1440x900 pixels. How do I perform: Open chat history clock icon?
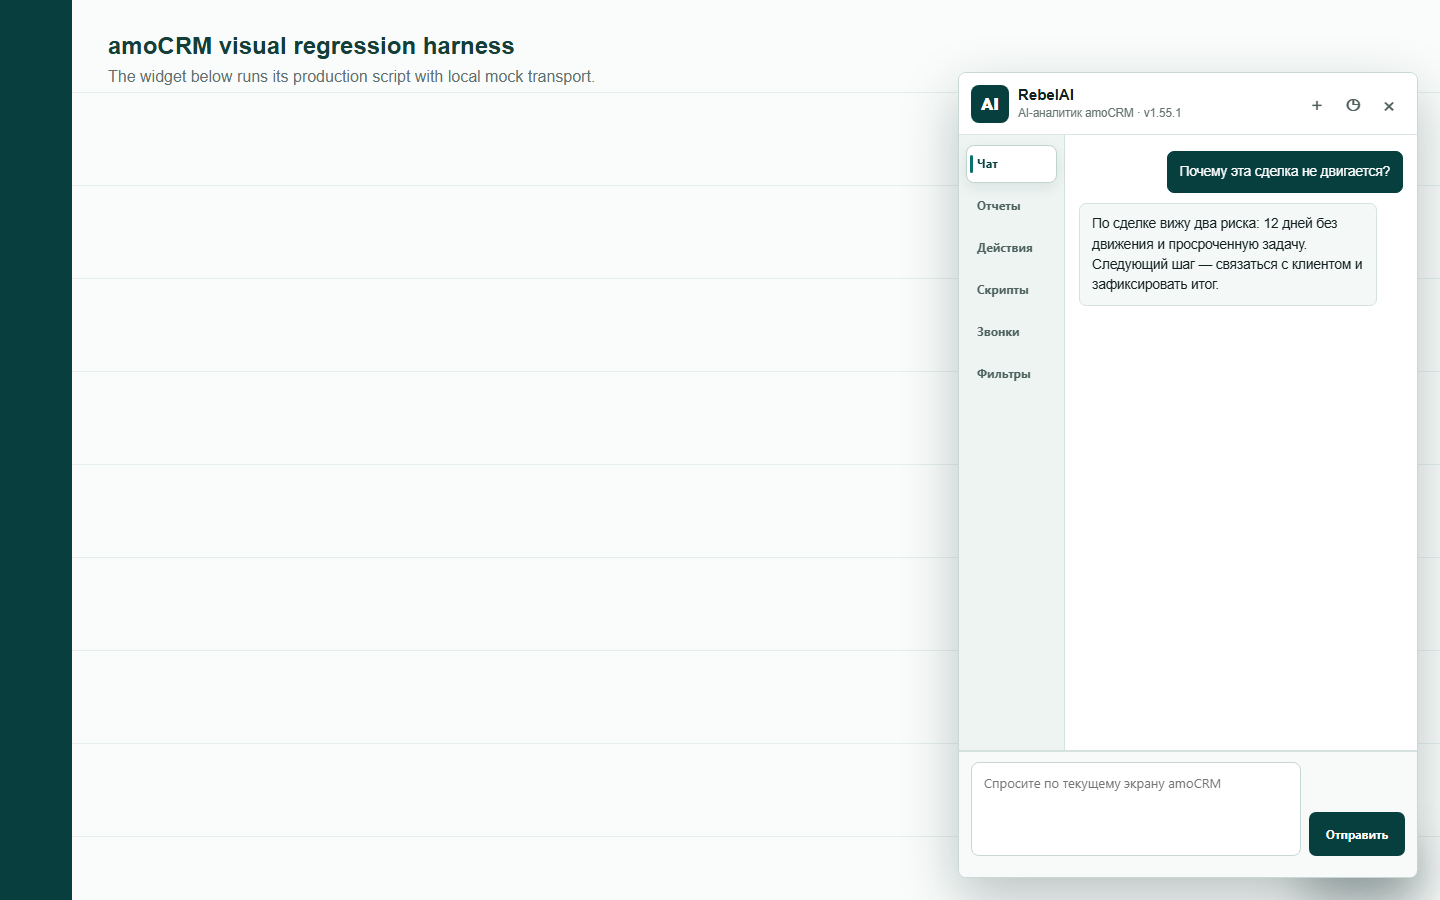[1353, 105]
